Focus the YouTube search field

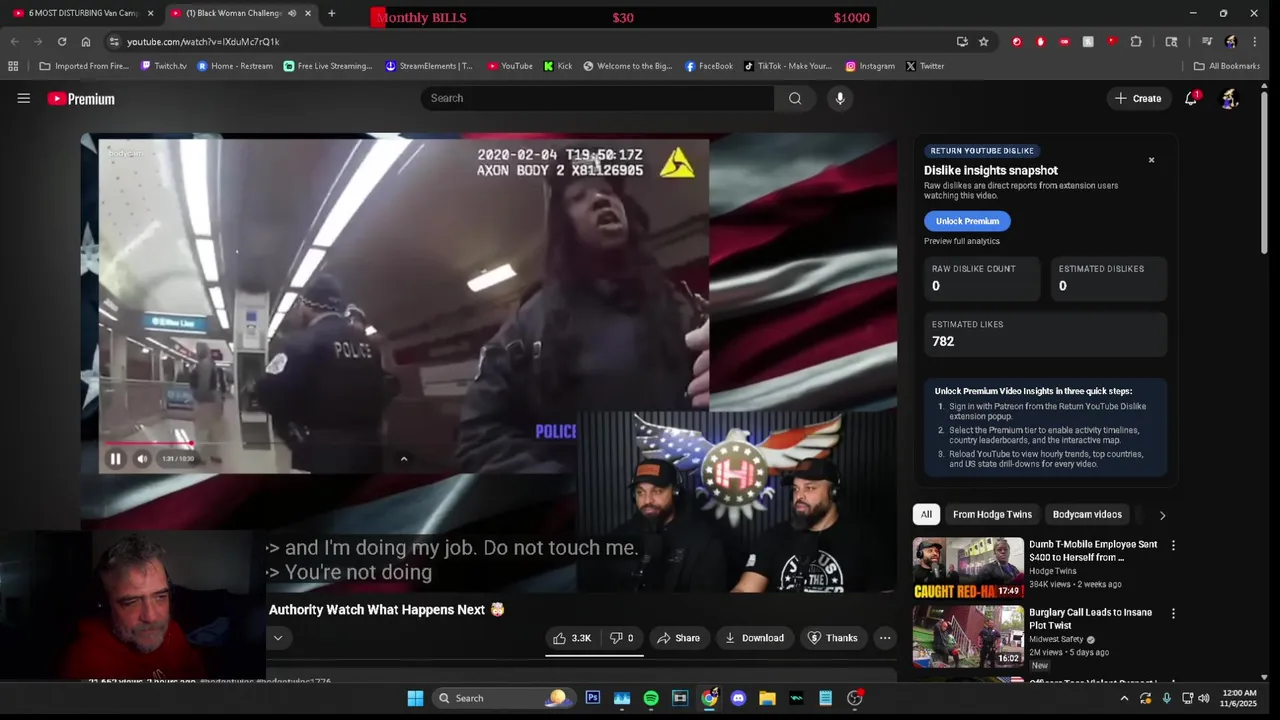coord(598,98)
